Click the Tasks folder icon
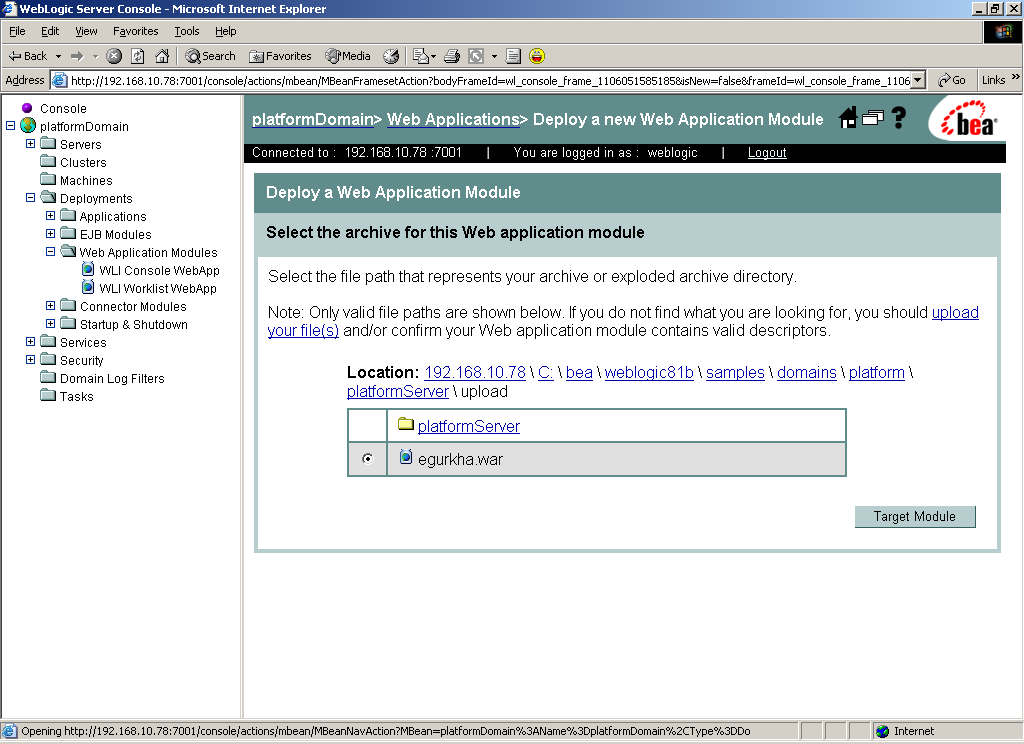This screenshot has height=744, width=1024. 48,395
